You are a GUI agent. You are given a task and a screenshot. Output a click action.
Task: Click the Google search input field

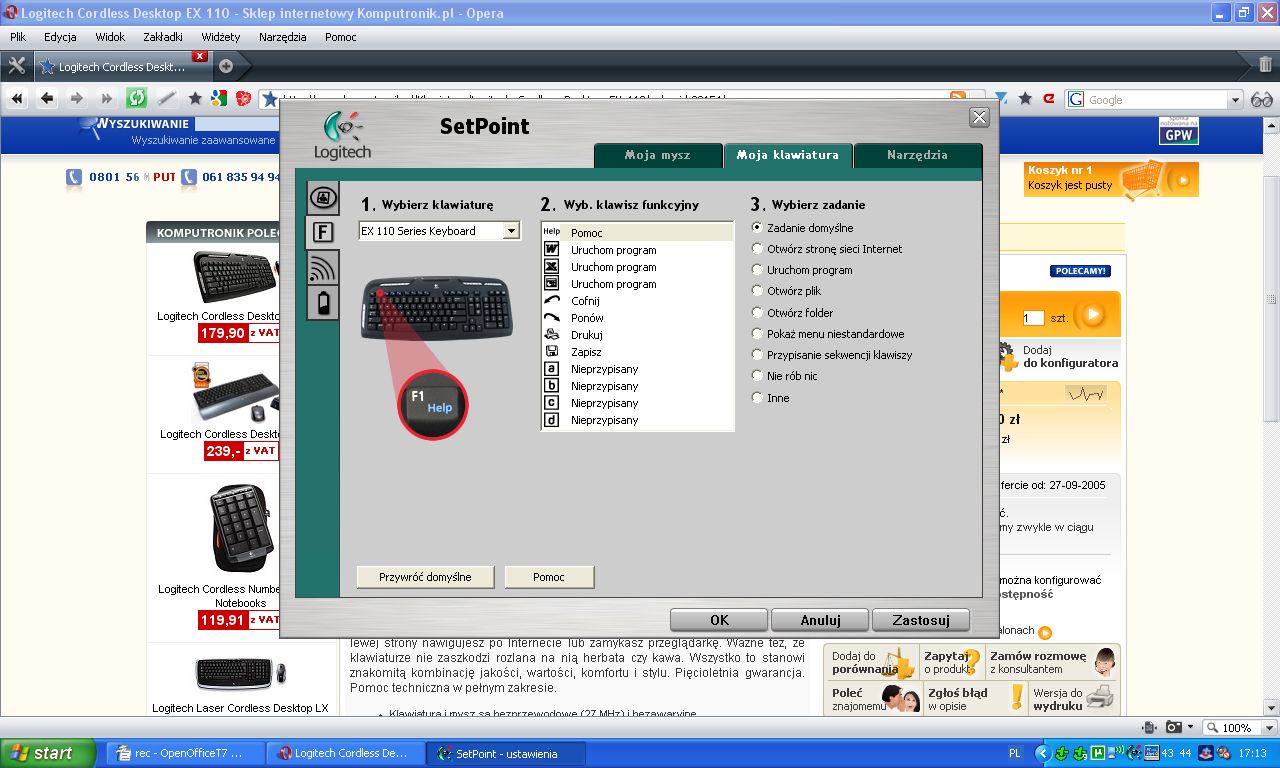click(1157, 100)
